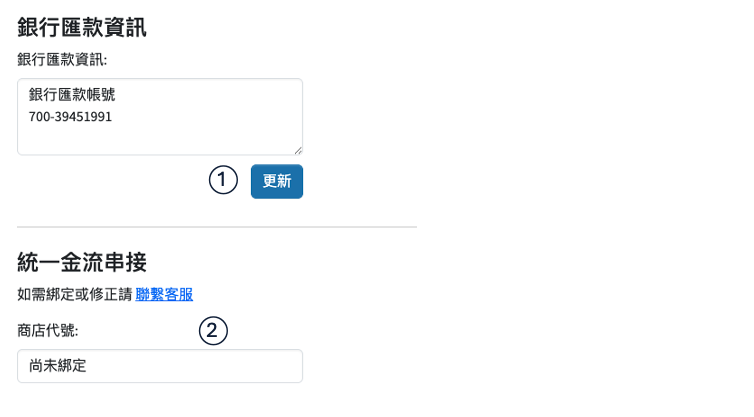The width and height of the screenshot is (754, 417).
Task: Open the 聯繫客服 link
Action: [164, 294]
